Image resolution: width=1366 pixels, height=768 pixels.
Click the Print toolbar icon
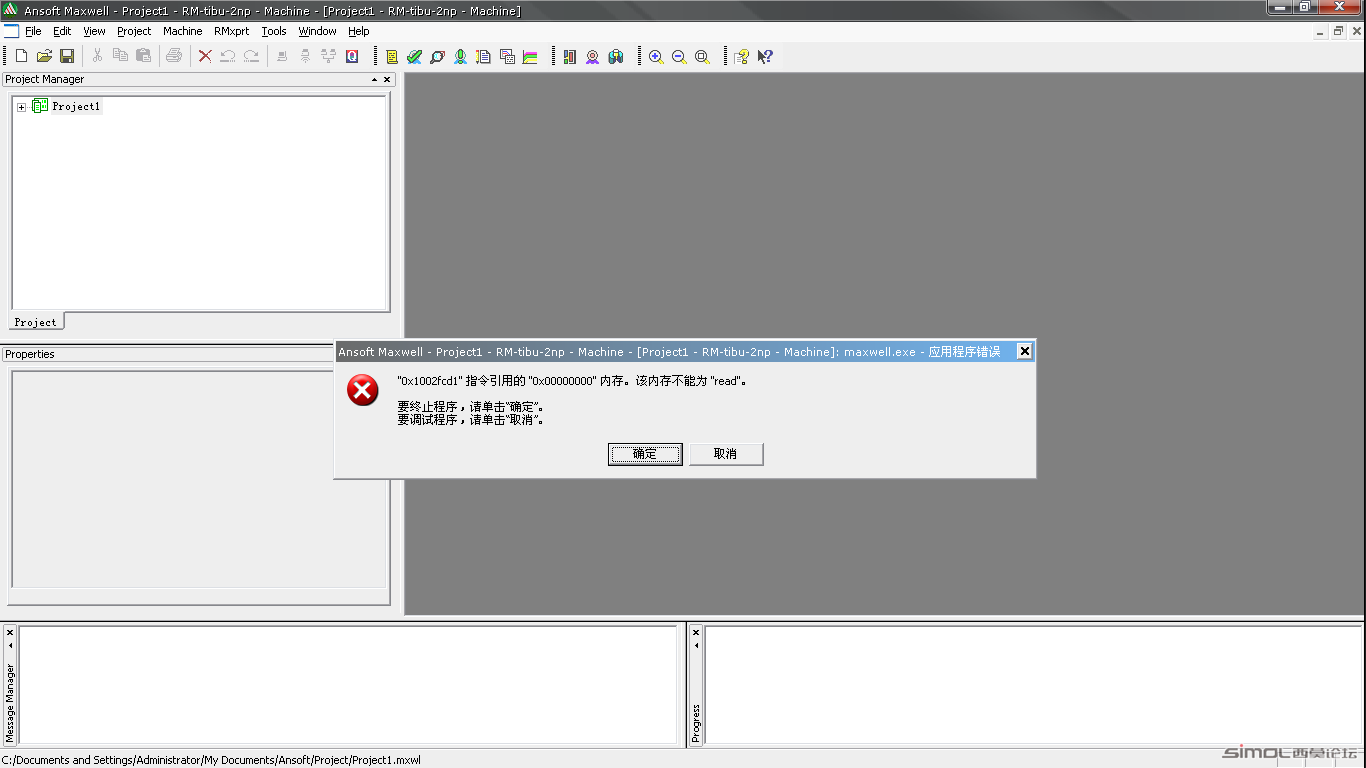(x=174, y=57)
